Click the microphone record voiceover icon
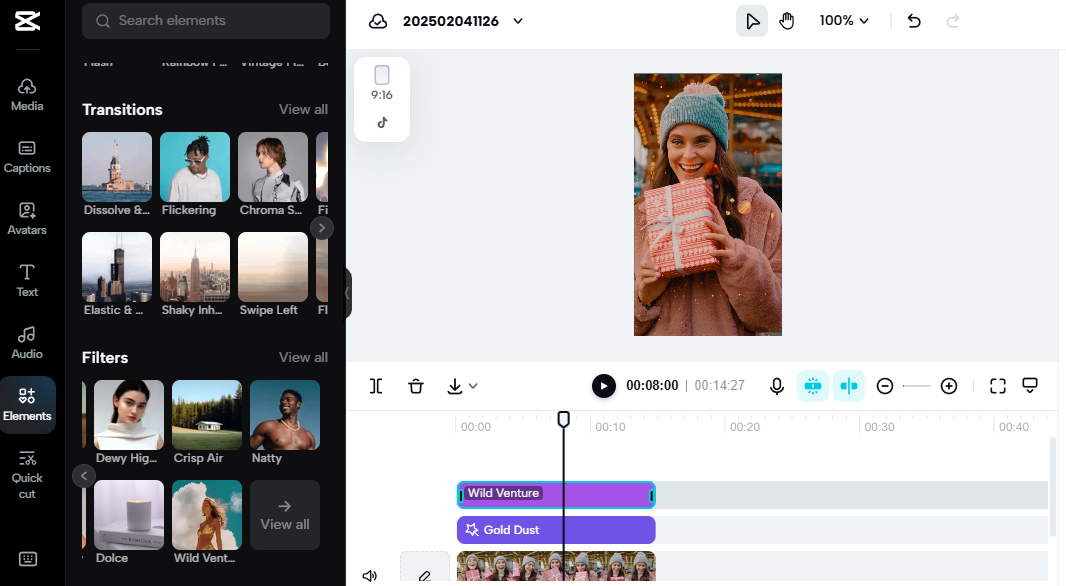The height and width of the screenshot is (586, 1066). [777, 386]
